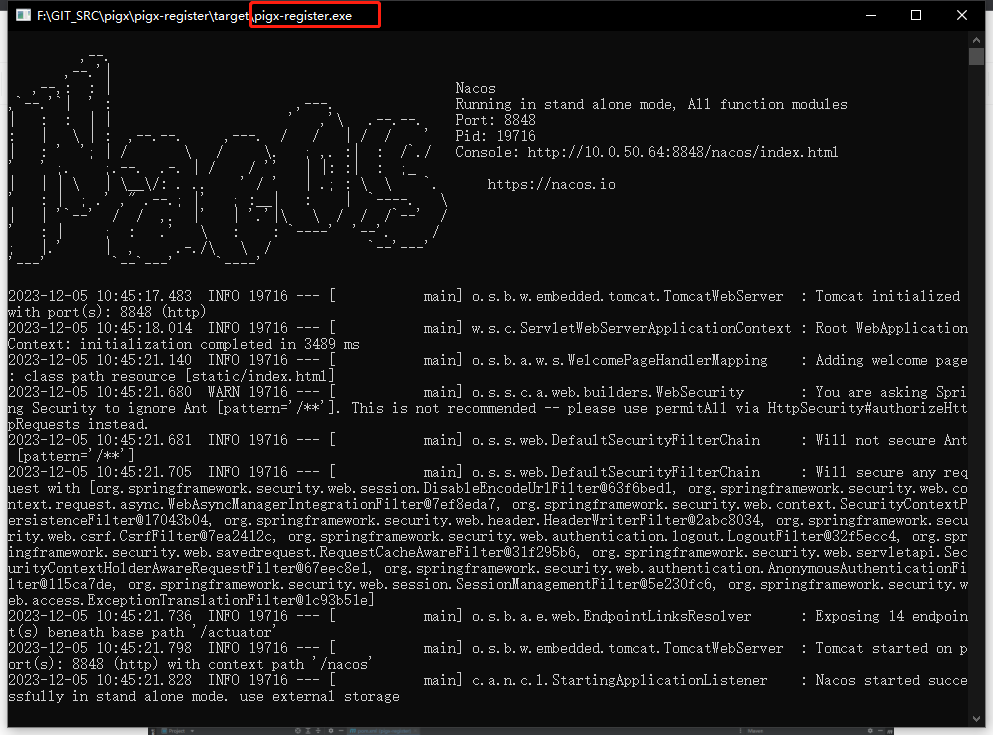Minimize the pigx-register.exe console window
This screenshot has height=735, width=993.
point(871,15)
